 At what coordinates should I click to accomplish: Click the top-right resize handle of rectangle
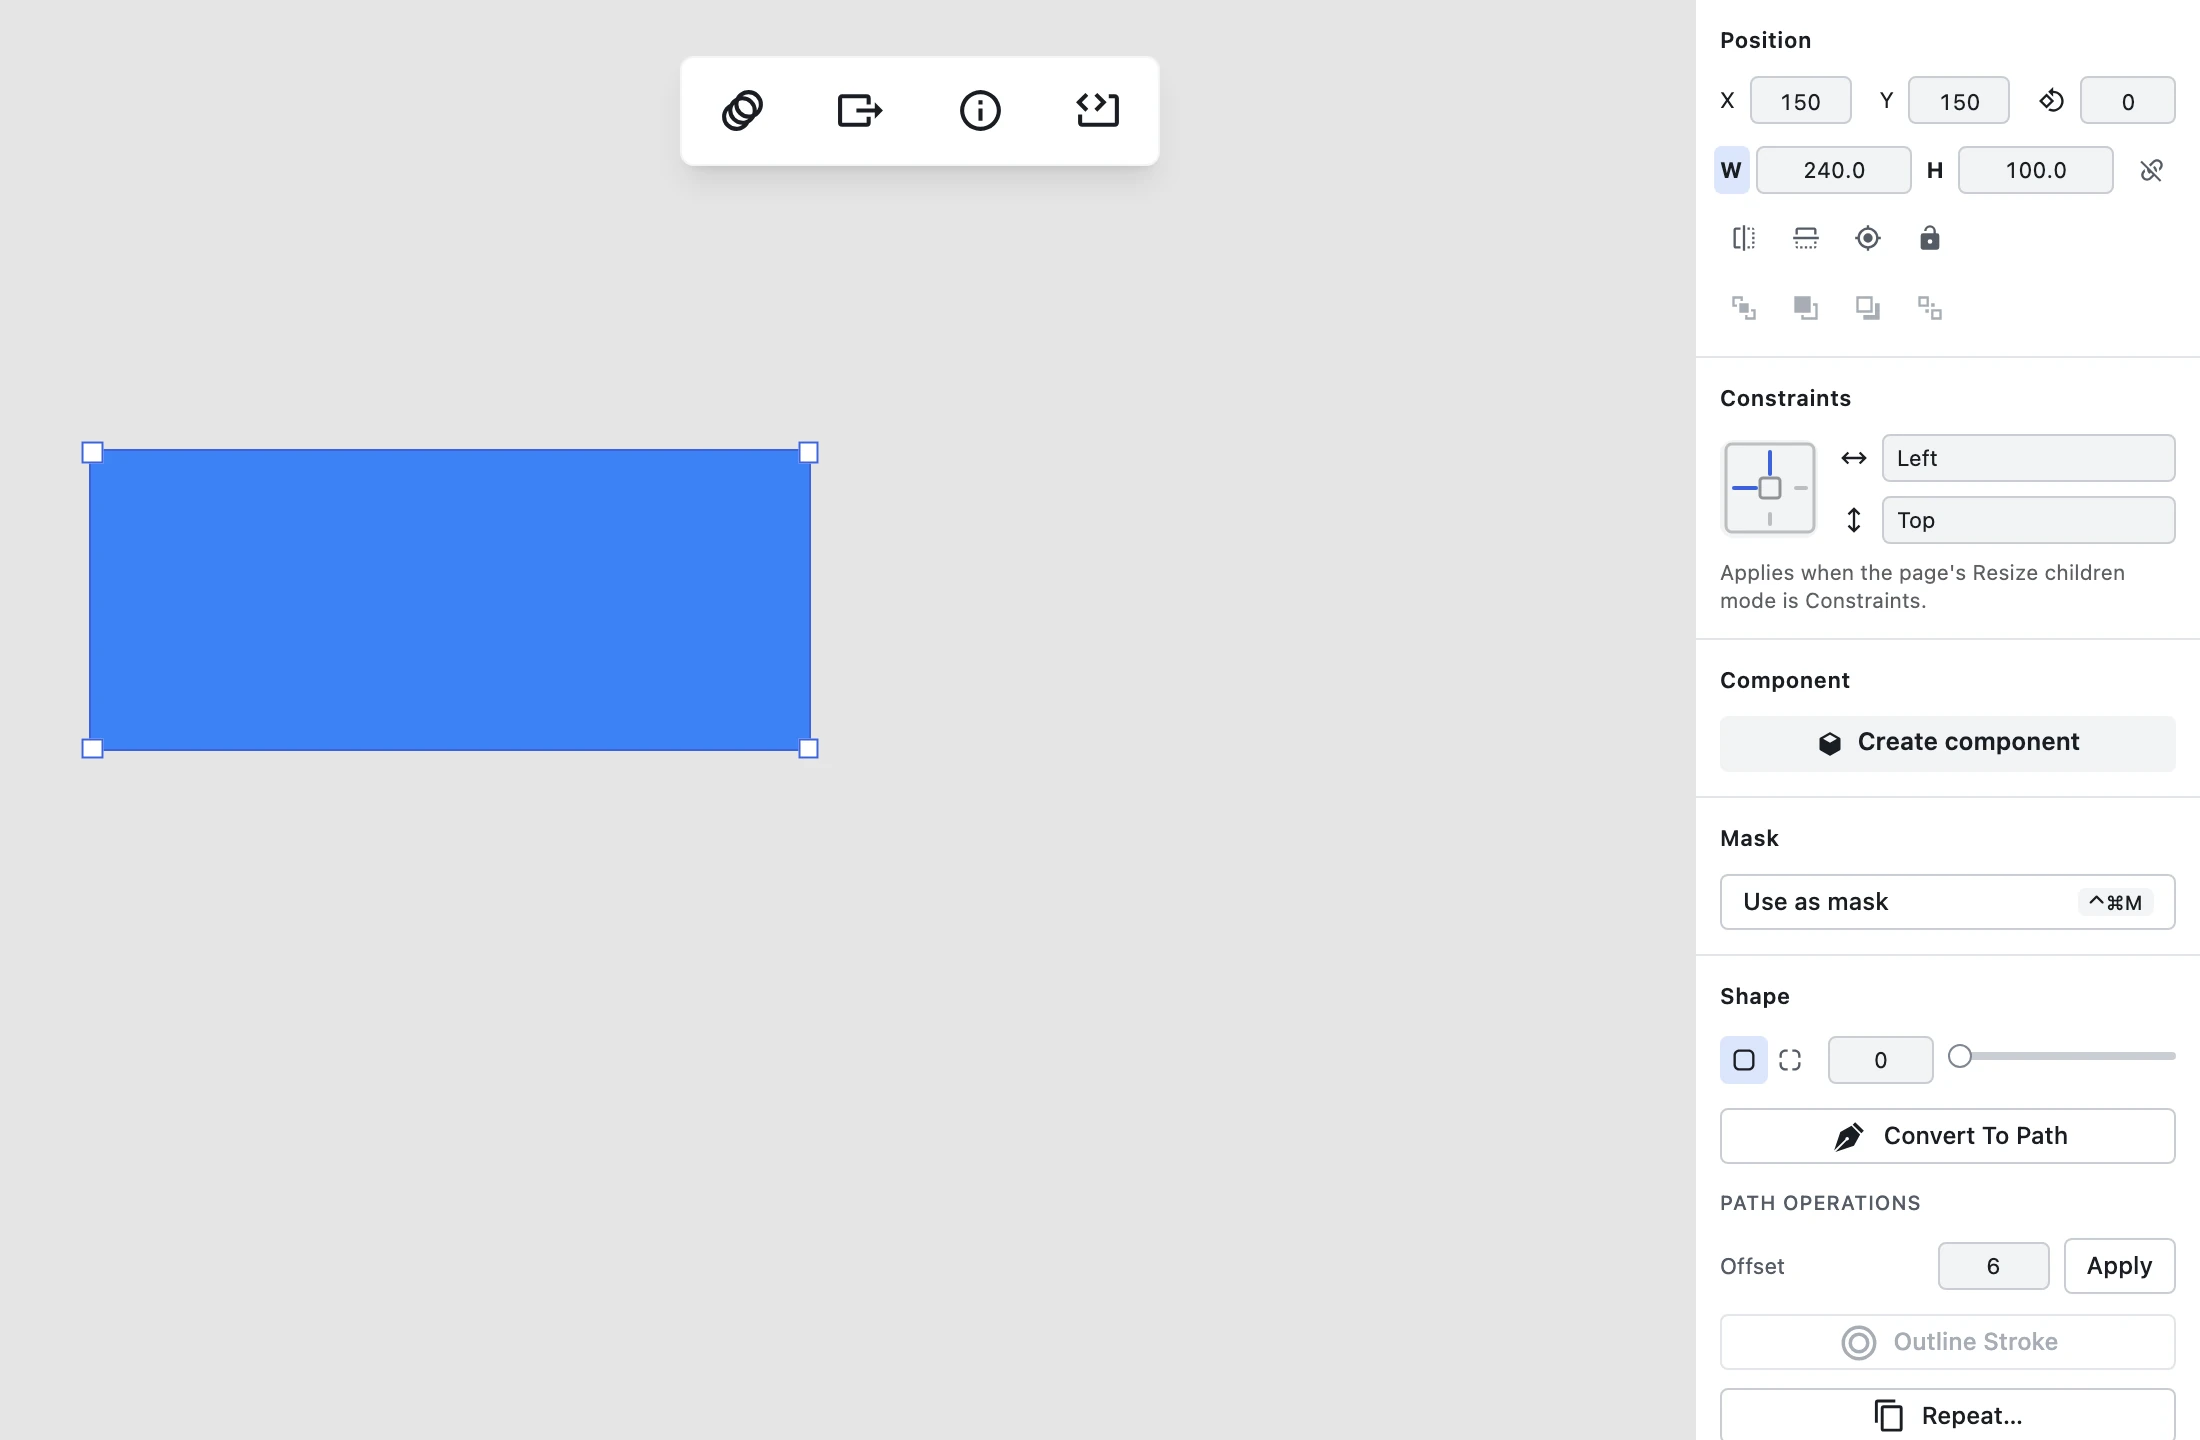pyautogui.click(x=809, y=453)
